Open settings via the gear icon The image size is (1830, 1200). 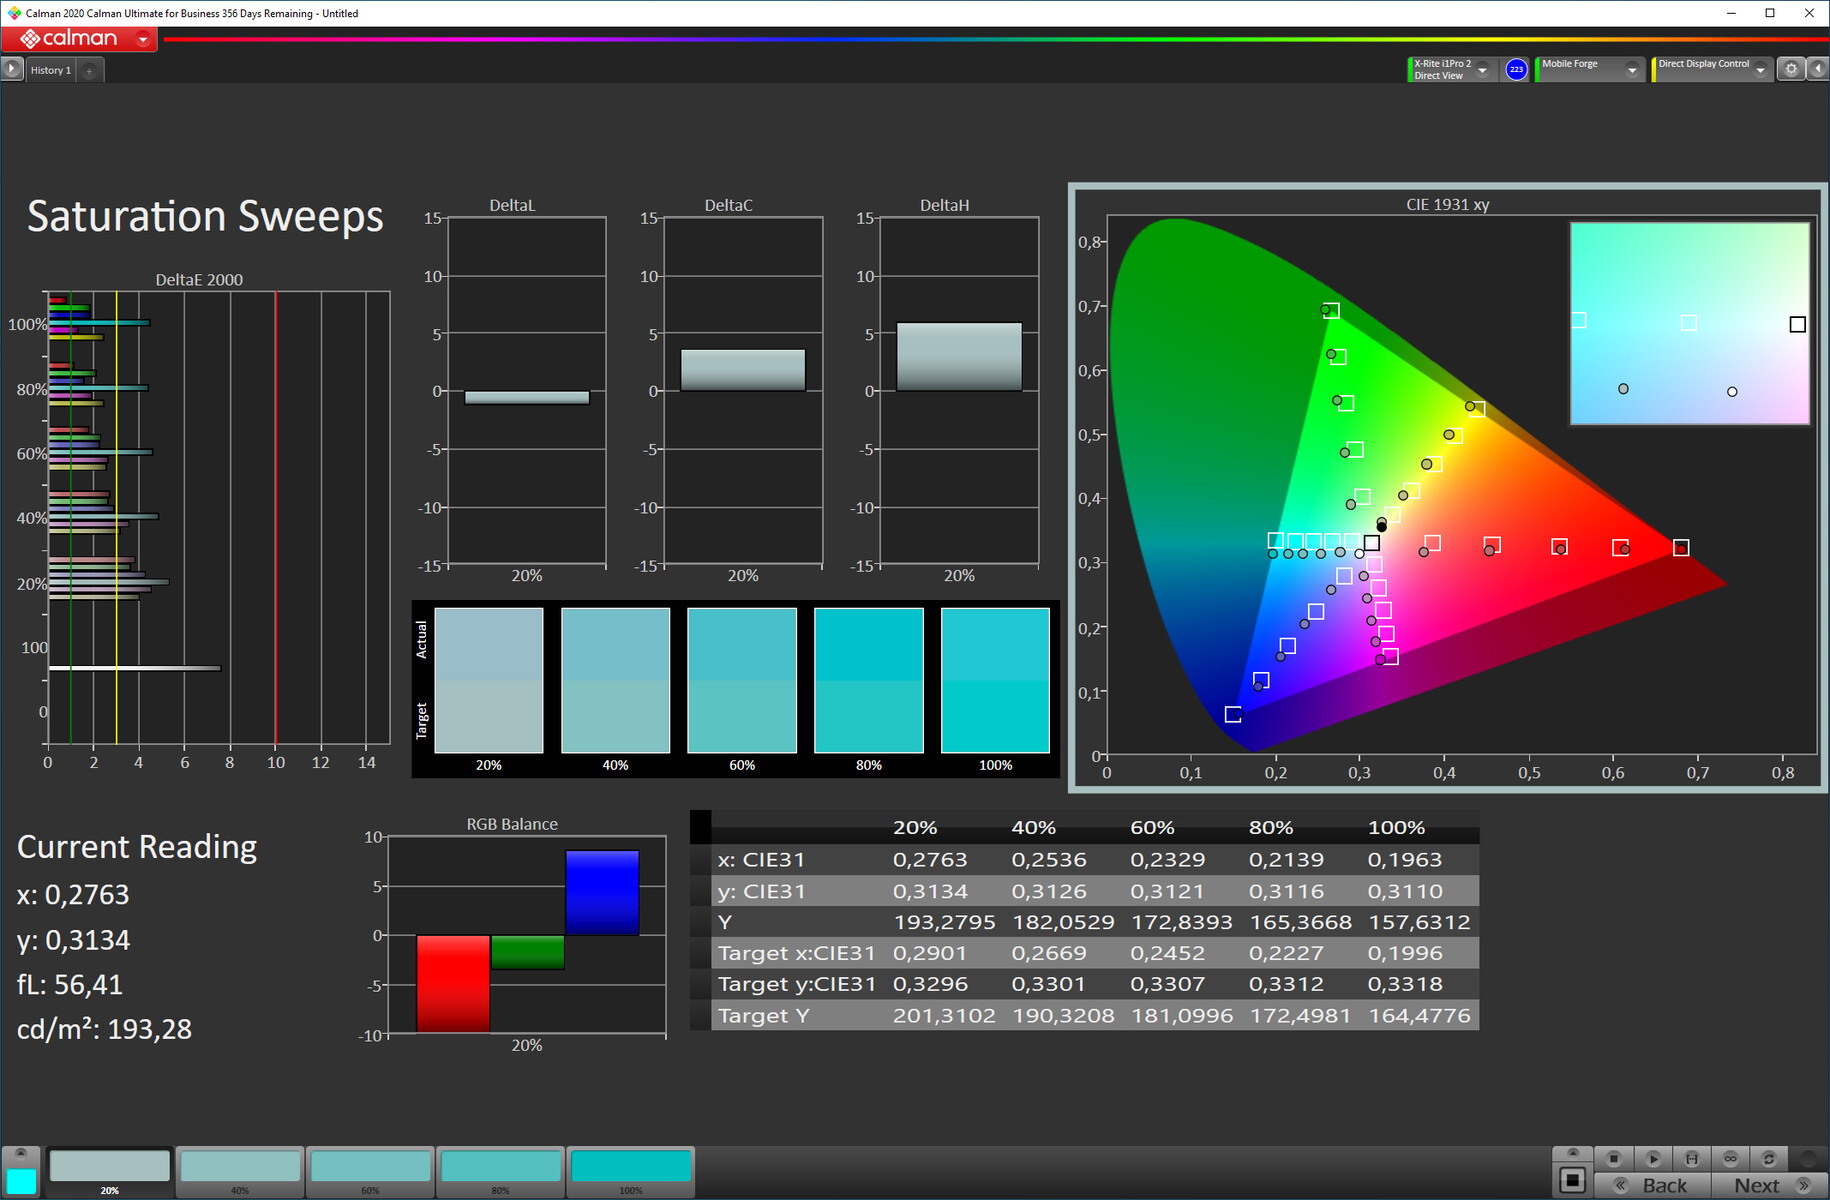point(1791,69)
